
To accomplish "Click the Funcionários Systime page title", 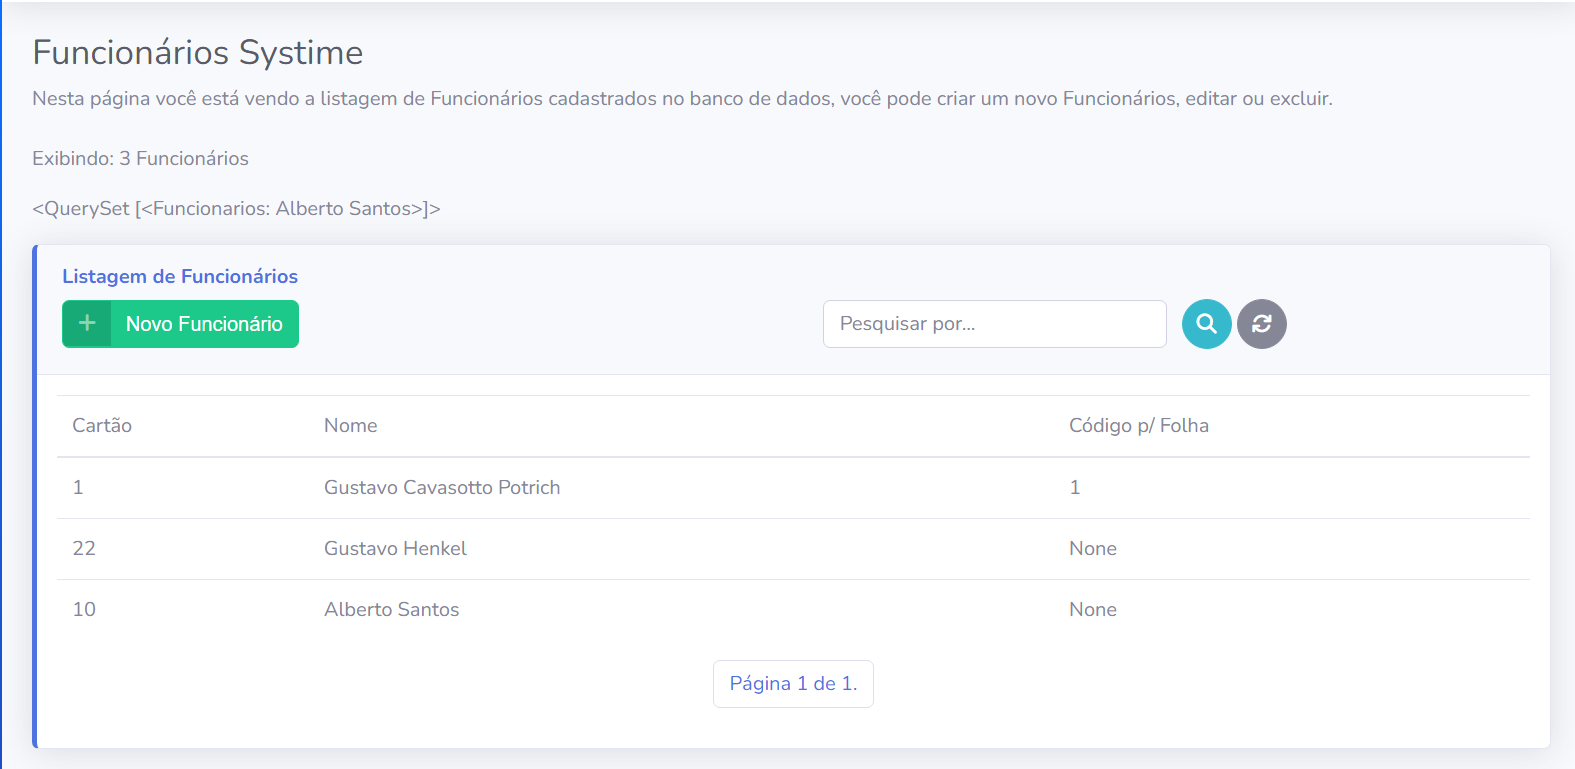I will pos(198,52).
